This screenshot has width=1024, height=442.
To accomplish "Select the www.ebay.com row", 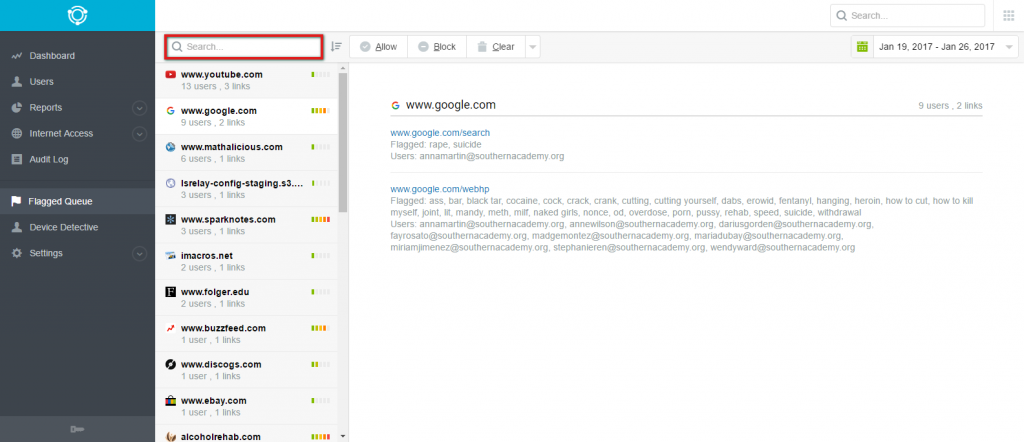I will [x=246, y=406].
